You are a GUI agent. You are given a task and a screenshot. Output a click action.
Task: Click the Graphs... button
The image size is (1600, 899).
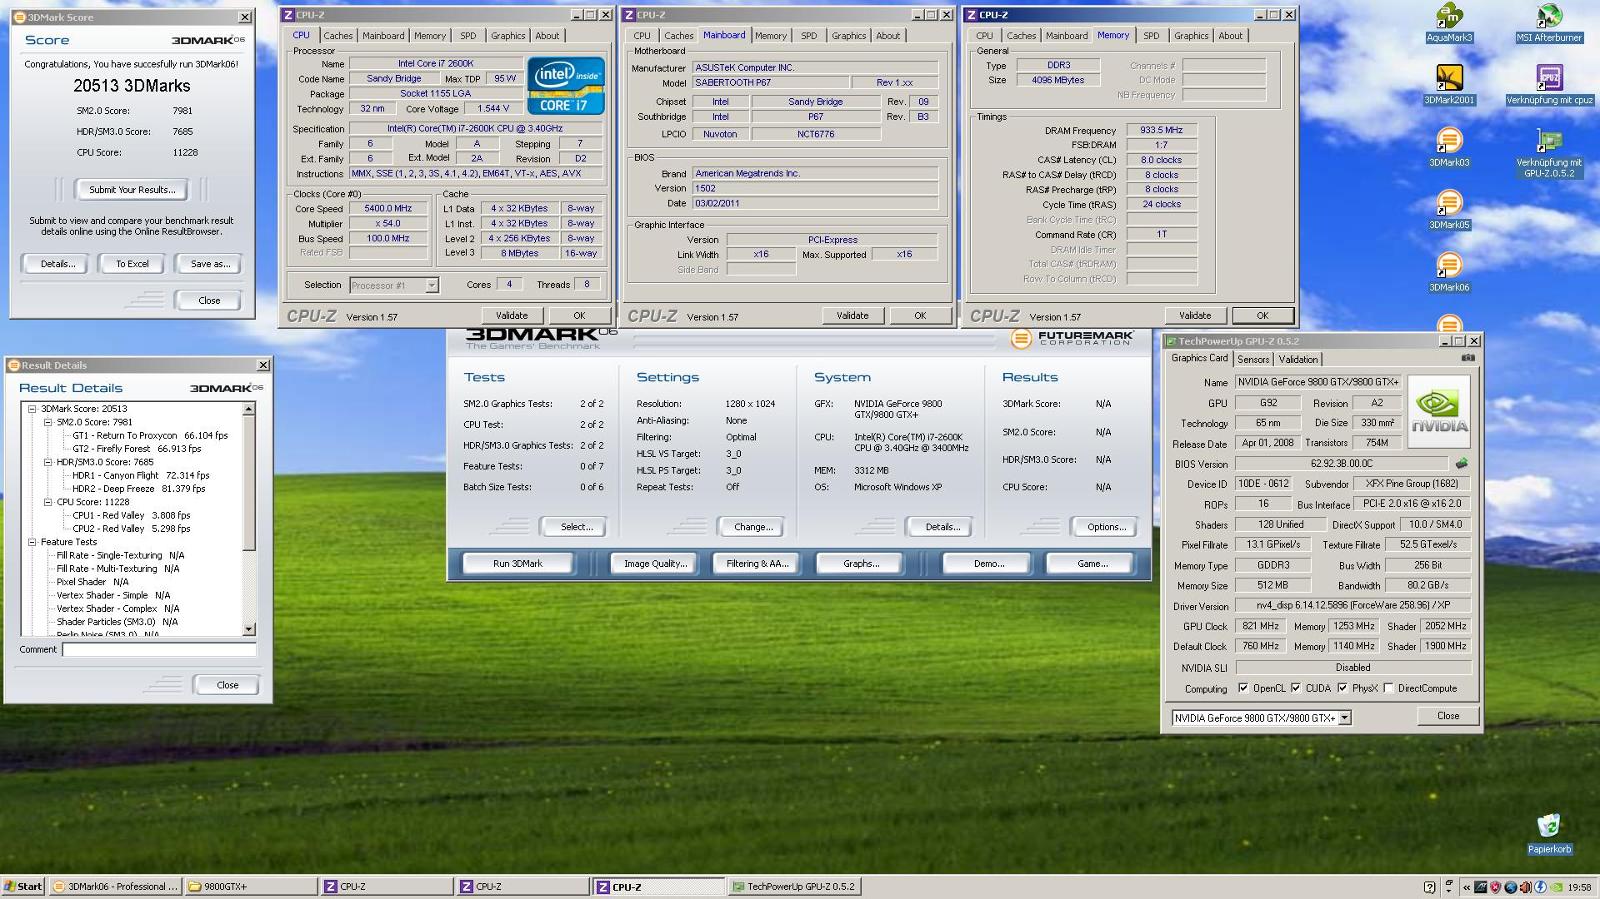(x=861, y=564)
